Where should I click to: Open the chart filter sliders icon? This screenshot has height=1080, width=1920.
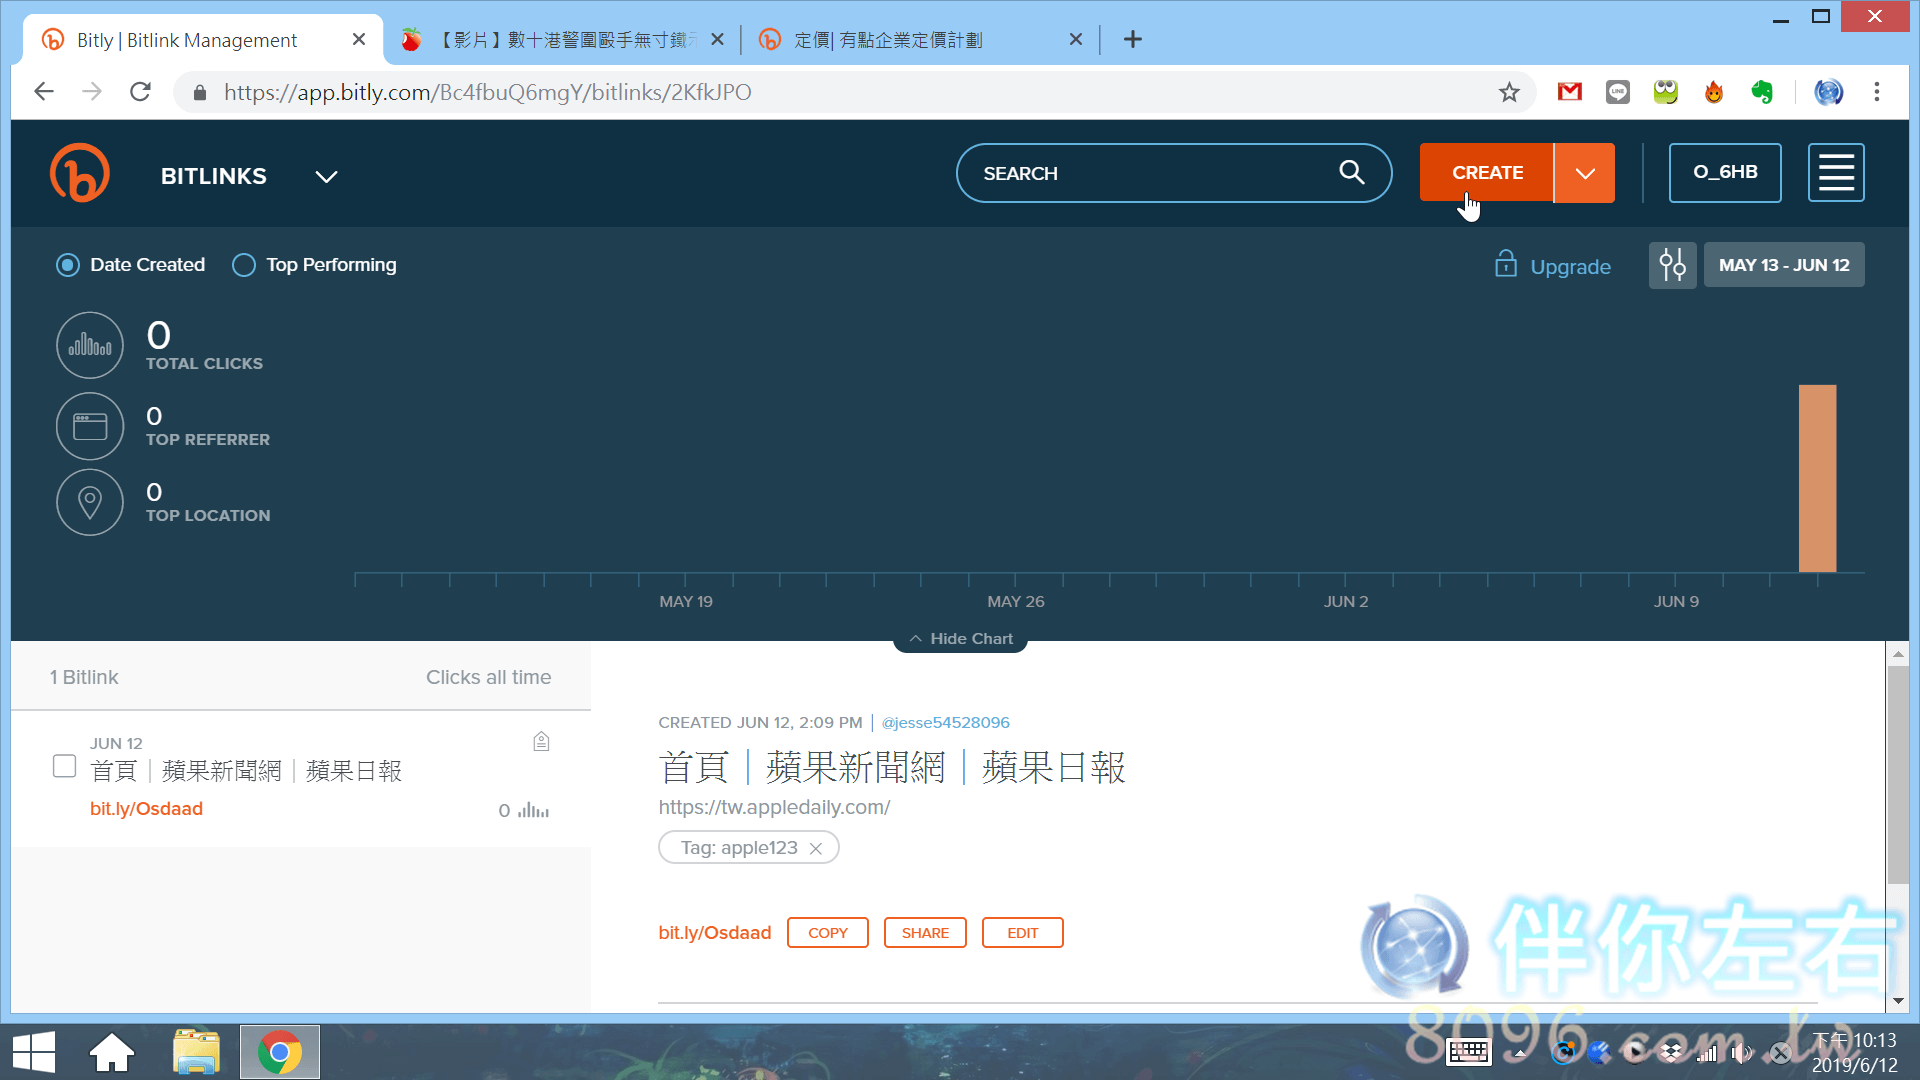pyautogui.click(x=1672, y=265)
